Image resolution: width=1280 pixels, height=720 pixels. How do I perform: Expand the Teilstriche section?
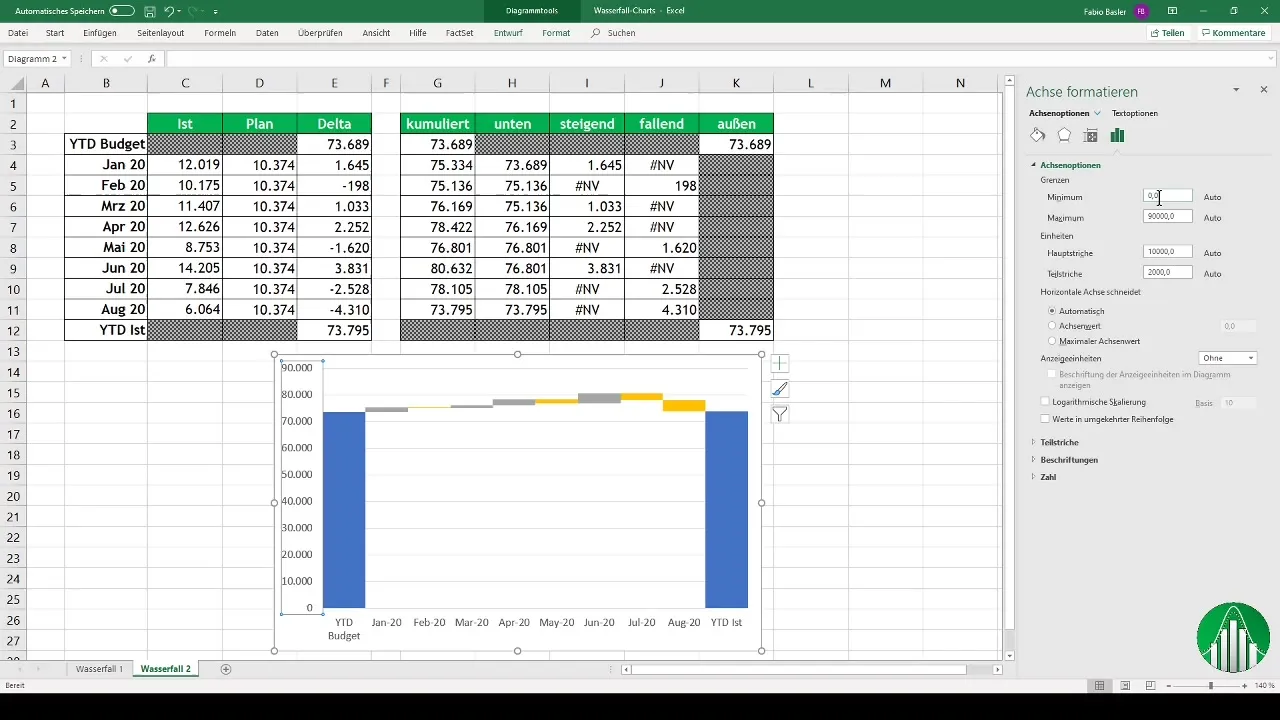pos(1033,441)
